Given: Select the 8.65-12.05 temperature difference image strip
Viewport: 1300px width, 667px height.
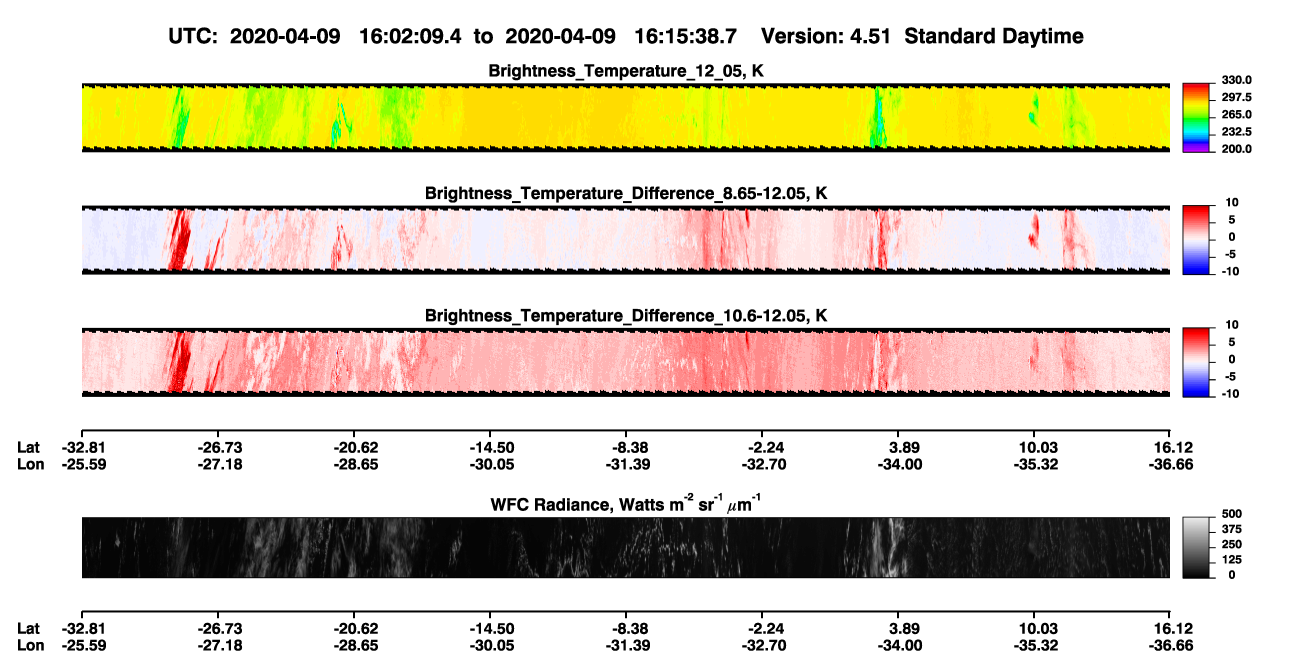Looking at the screenshot, I should (x=625, y=240).
